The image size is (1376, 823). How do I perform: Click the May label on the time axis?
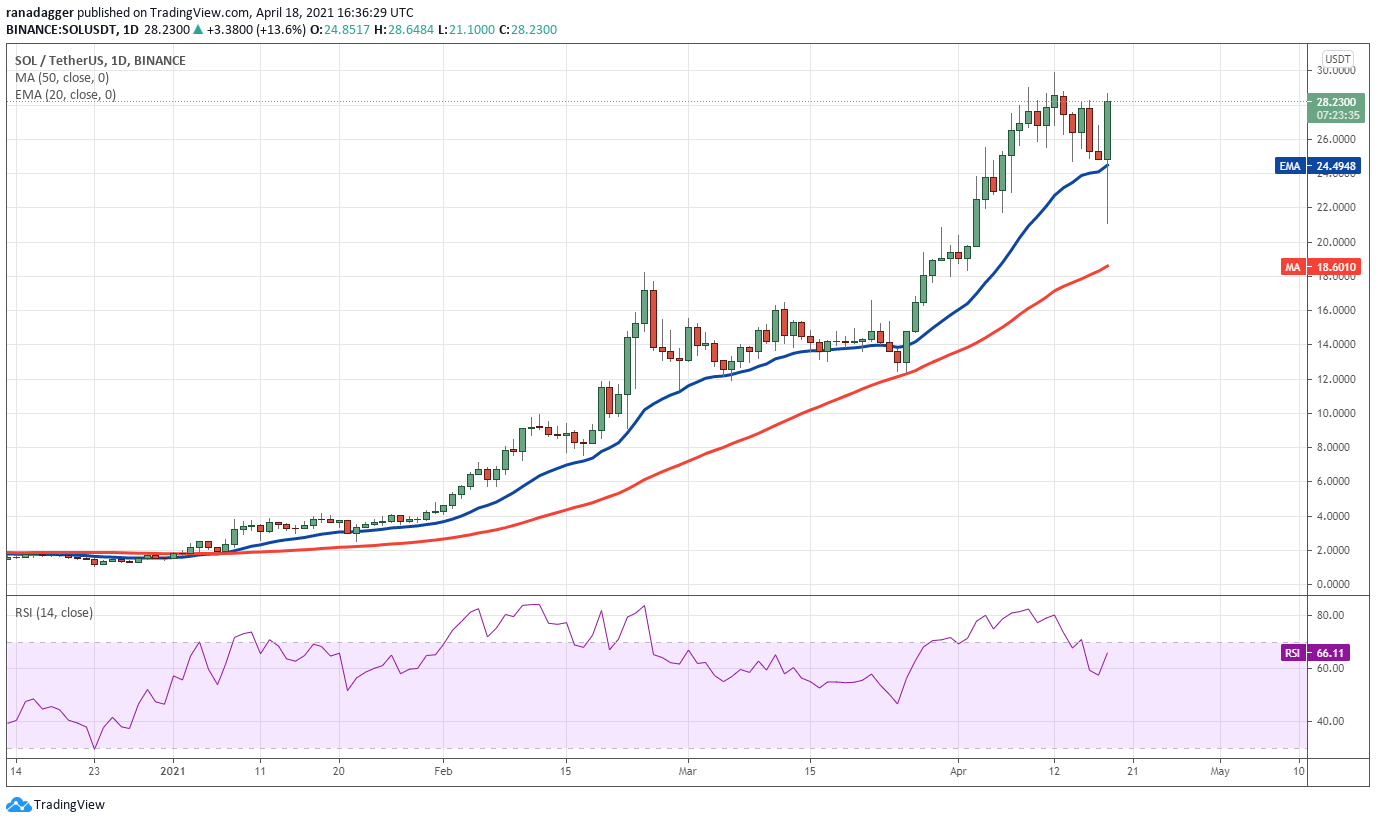pyautogui.click(x=1219, y=771)
